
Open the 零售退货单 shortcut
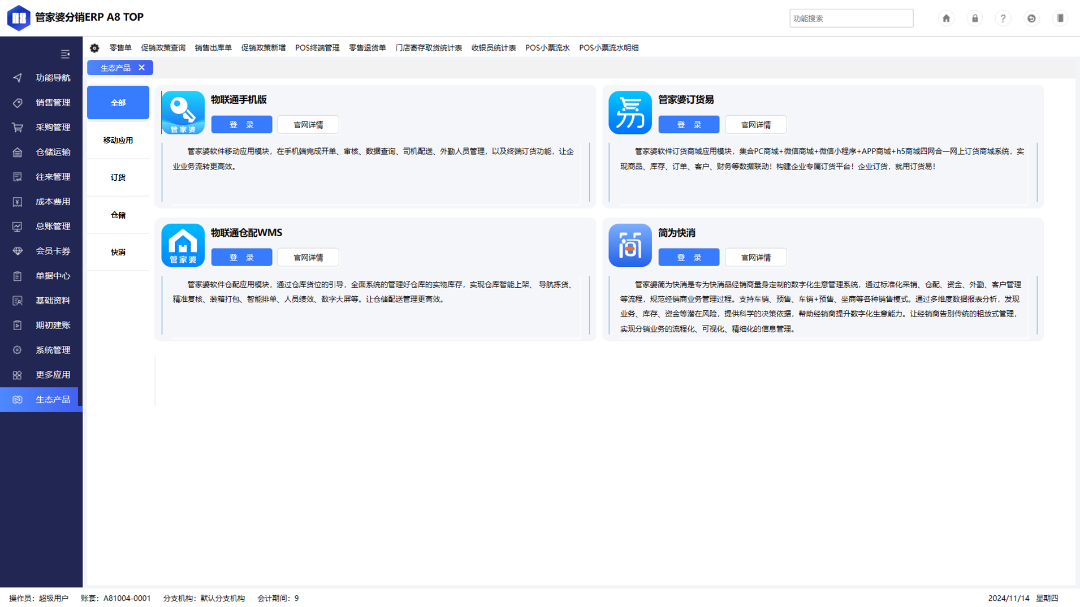click(x=368, y=48)
